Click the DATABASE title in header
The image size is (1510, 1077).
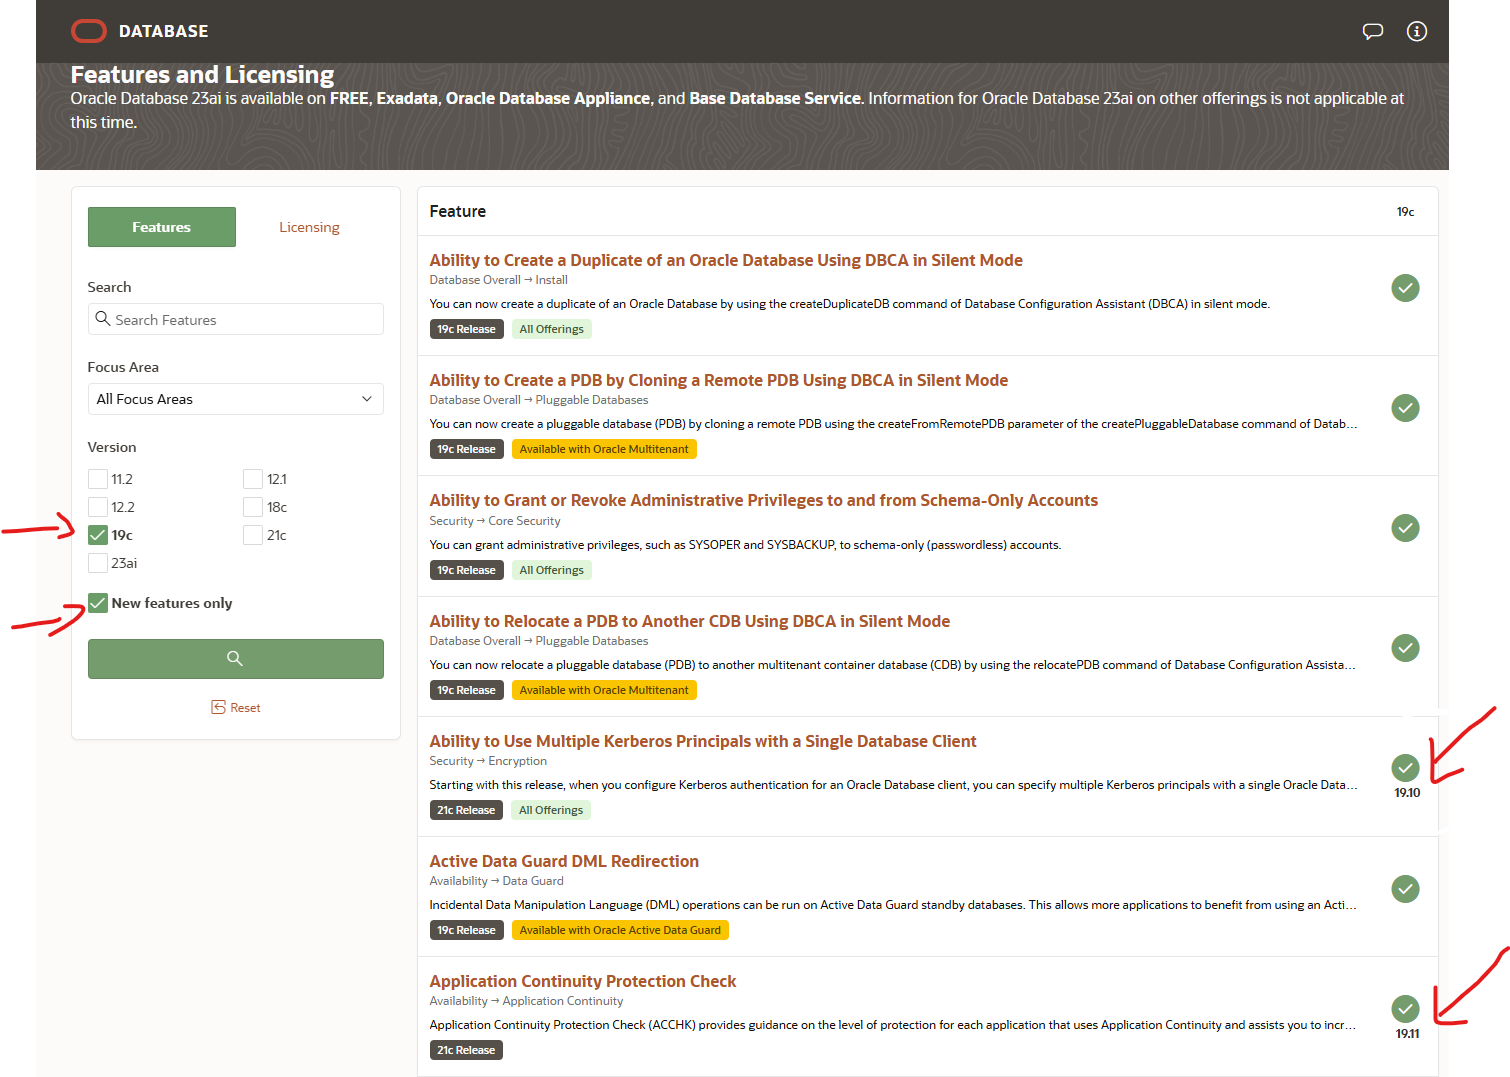pyautogui.click(x=164, y=31)
